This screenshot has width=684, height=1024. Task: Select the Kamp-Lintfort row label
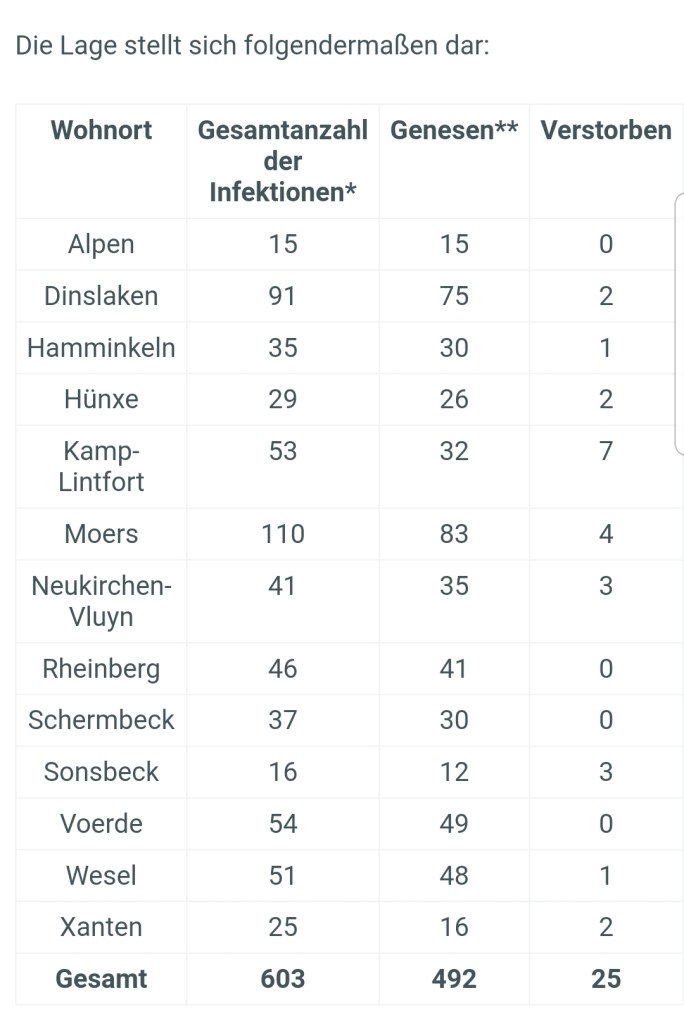(101, 466)
